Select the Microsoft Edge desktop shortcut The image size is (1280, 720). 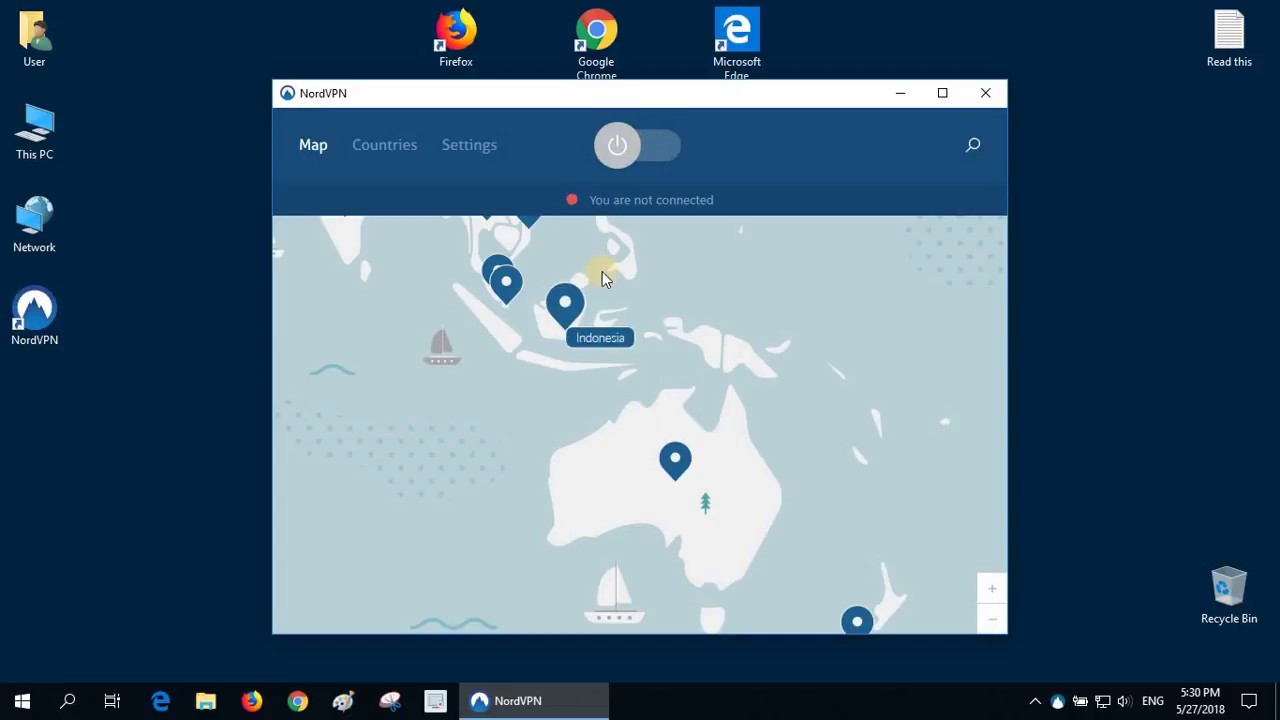(x=737, y=45)
